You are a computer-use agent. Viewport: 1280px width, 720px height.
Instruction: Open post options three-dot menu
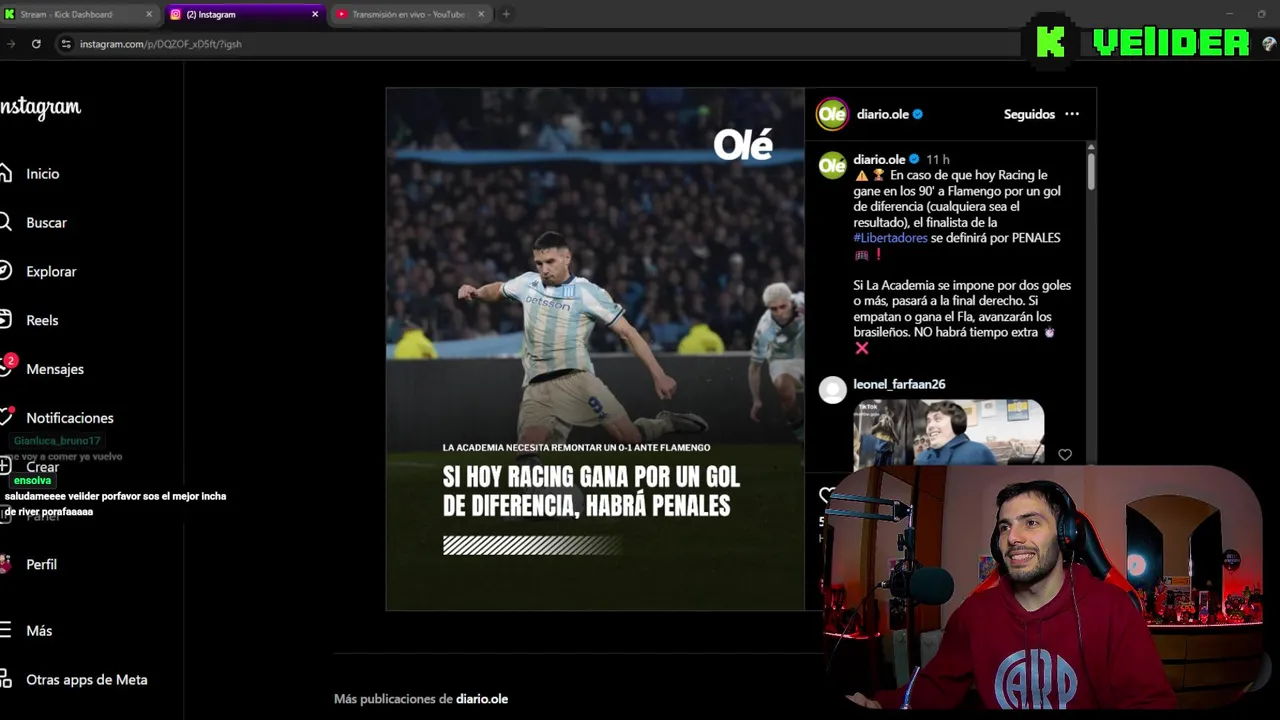pos(1072,114)
